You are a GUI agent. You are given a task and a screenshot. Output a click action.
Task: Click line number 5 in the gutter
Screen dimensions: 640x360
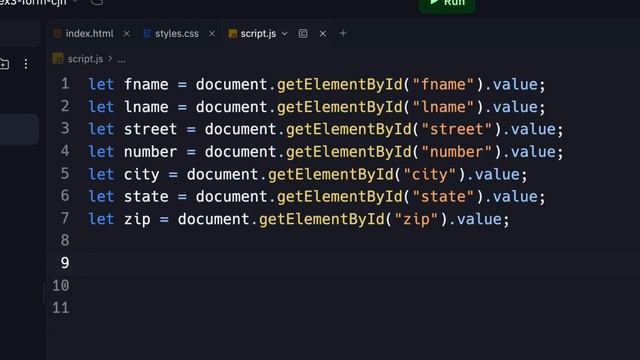click(65, 173)
